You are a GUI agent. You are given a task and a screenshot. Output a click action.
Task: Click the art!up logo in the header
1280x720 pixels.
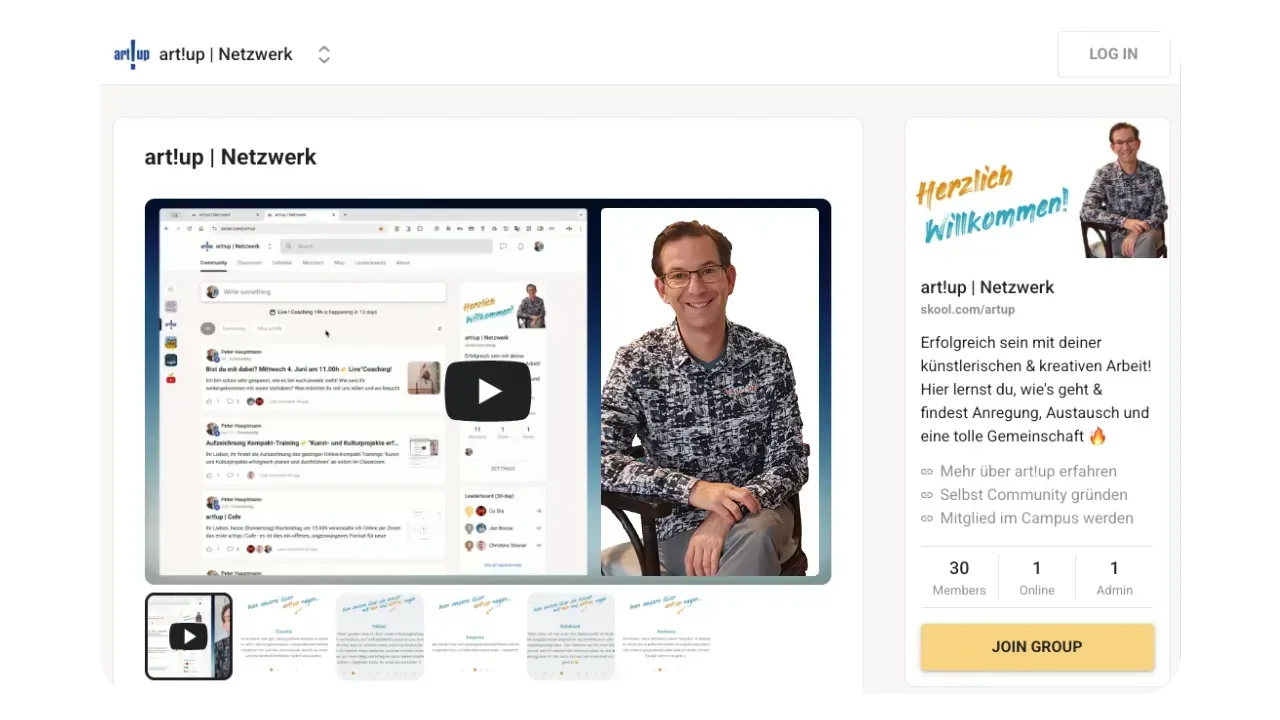132,54
